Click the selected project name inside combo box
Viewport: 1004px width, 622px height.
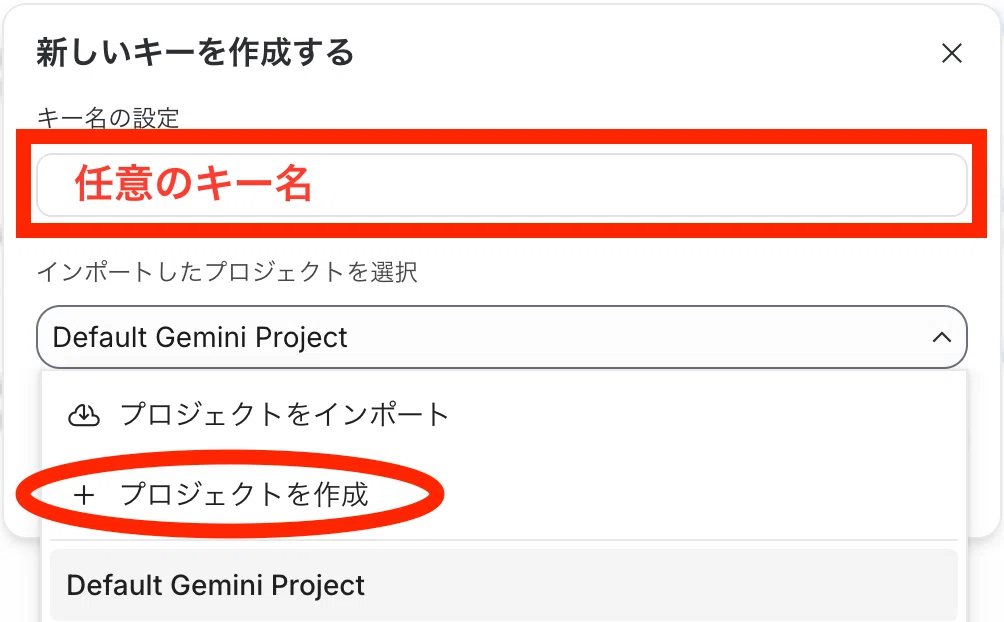click(x=200, y=338)
